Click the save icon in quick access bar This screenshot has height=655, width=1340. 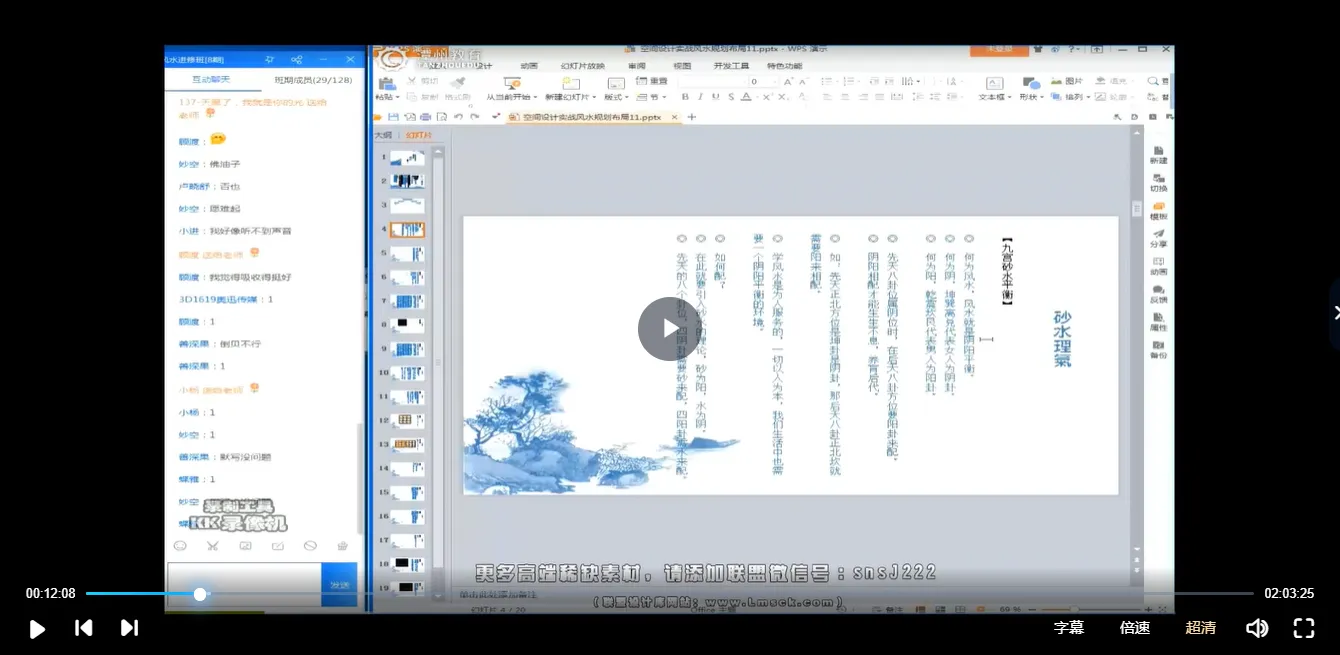pyautogui.click(x=394, y=117)
